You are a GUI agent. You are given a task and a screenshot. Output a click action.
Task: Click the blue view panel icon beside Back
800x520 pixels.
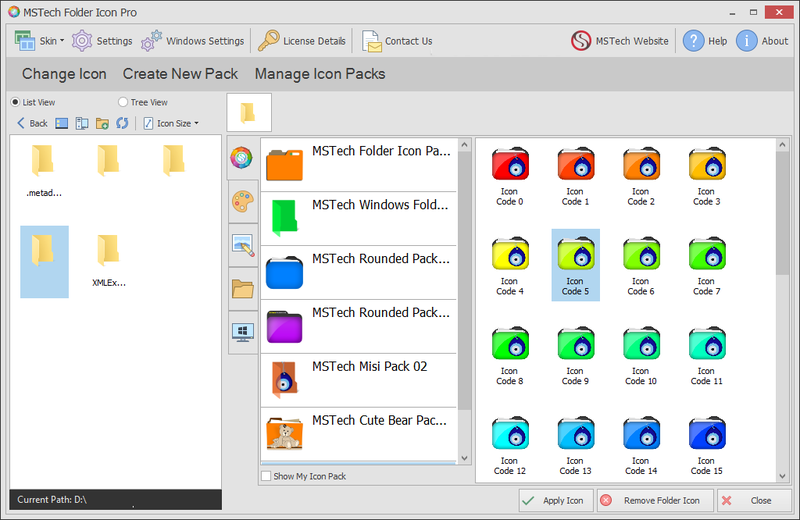62,123
